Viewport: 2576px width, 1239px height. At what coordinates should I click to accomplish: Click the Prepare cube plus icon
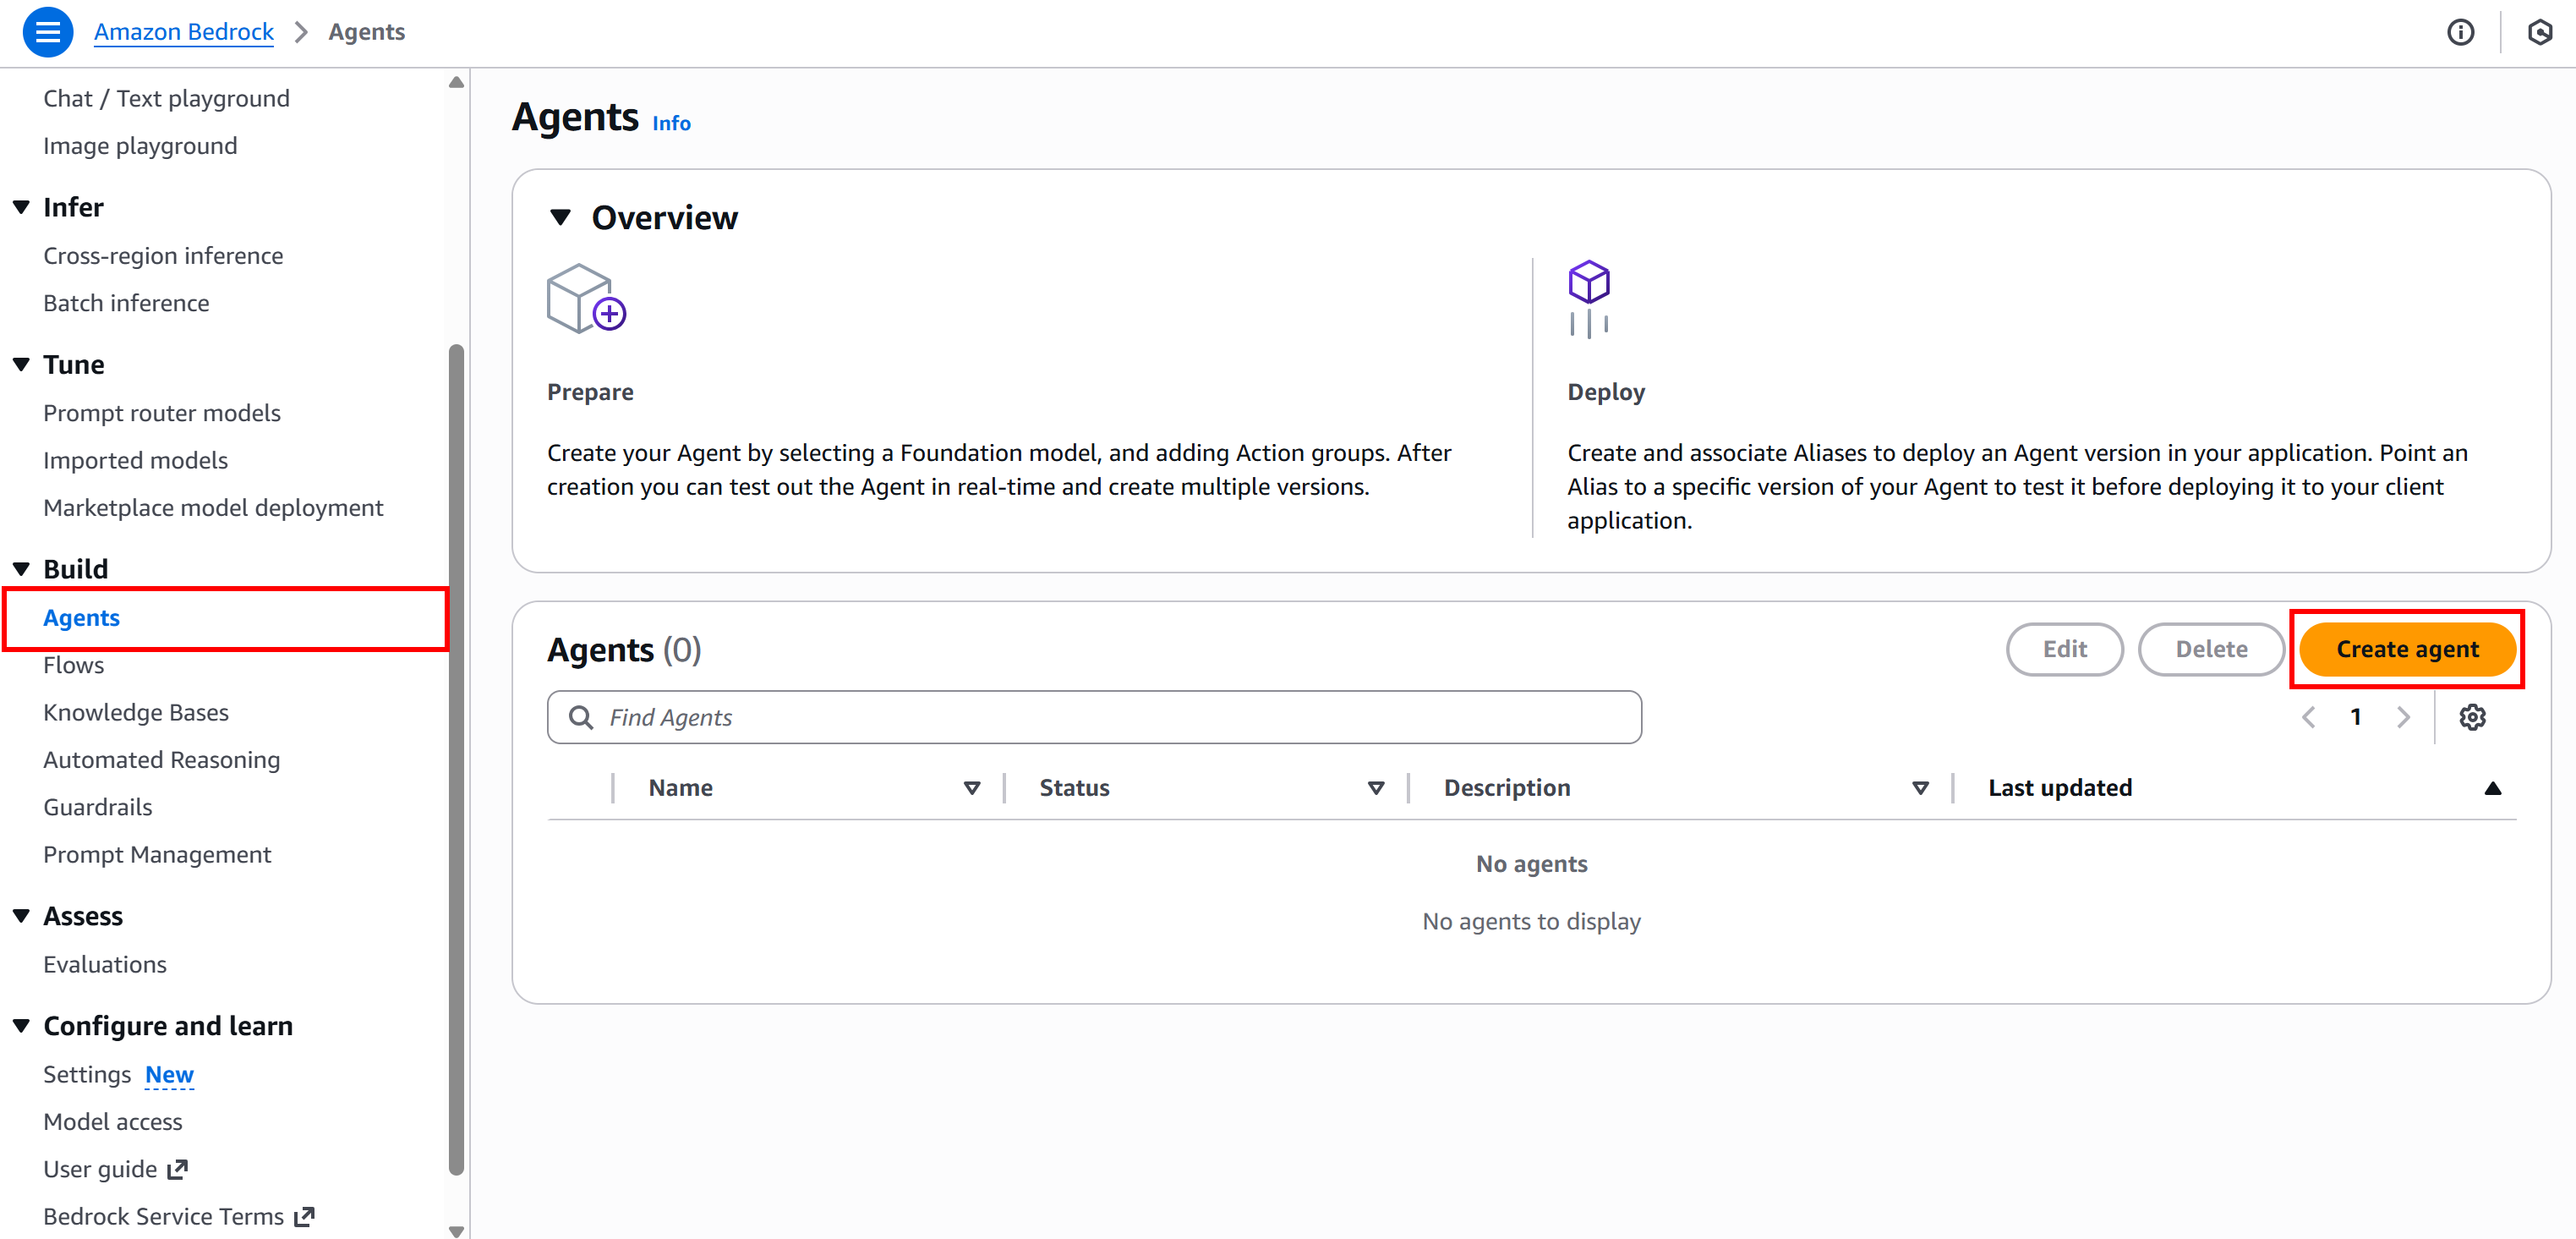(586, 299)
